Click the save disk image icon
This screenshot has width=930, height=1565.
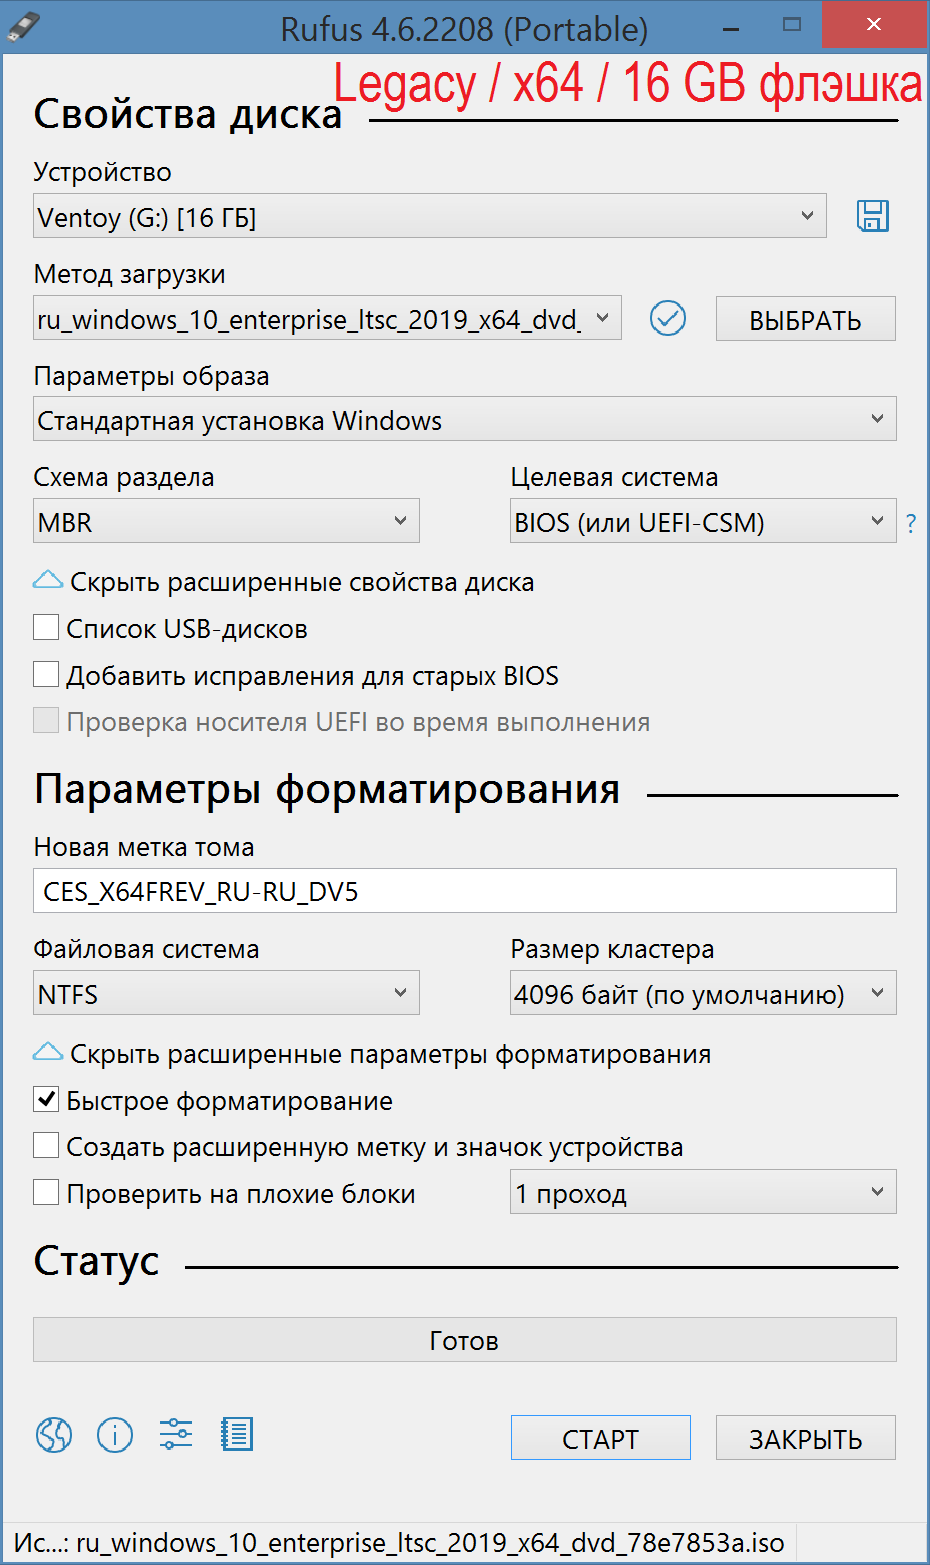[872, 216]
